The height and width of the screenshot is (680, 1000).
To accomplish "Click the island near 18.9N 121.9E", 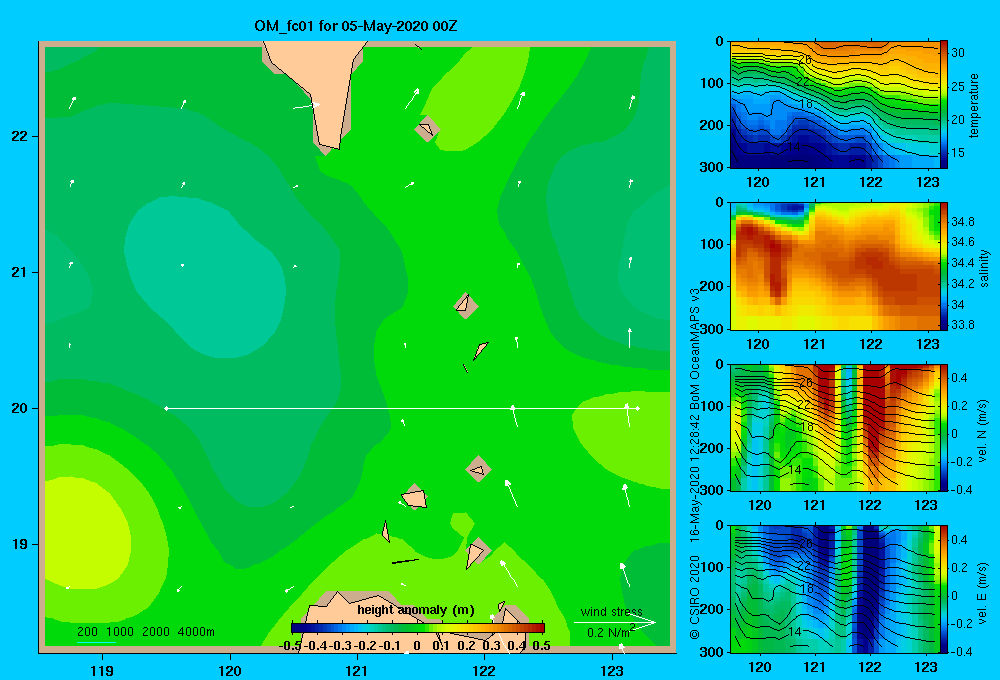I will 477,552.
